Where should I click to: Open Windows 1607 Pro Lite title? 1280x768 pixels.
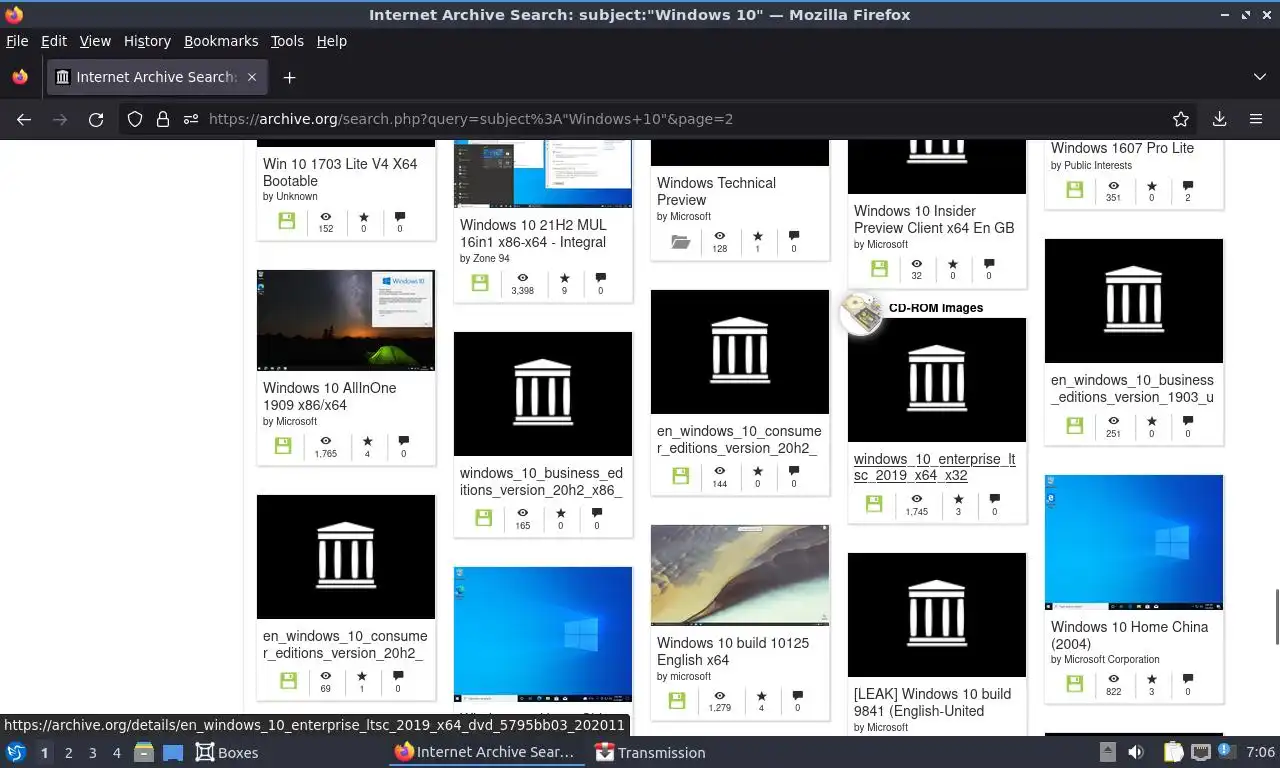(x=1122, y=148)
